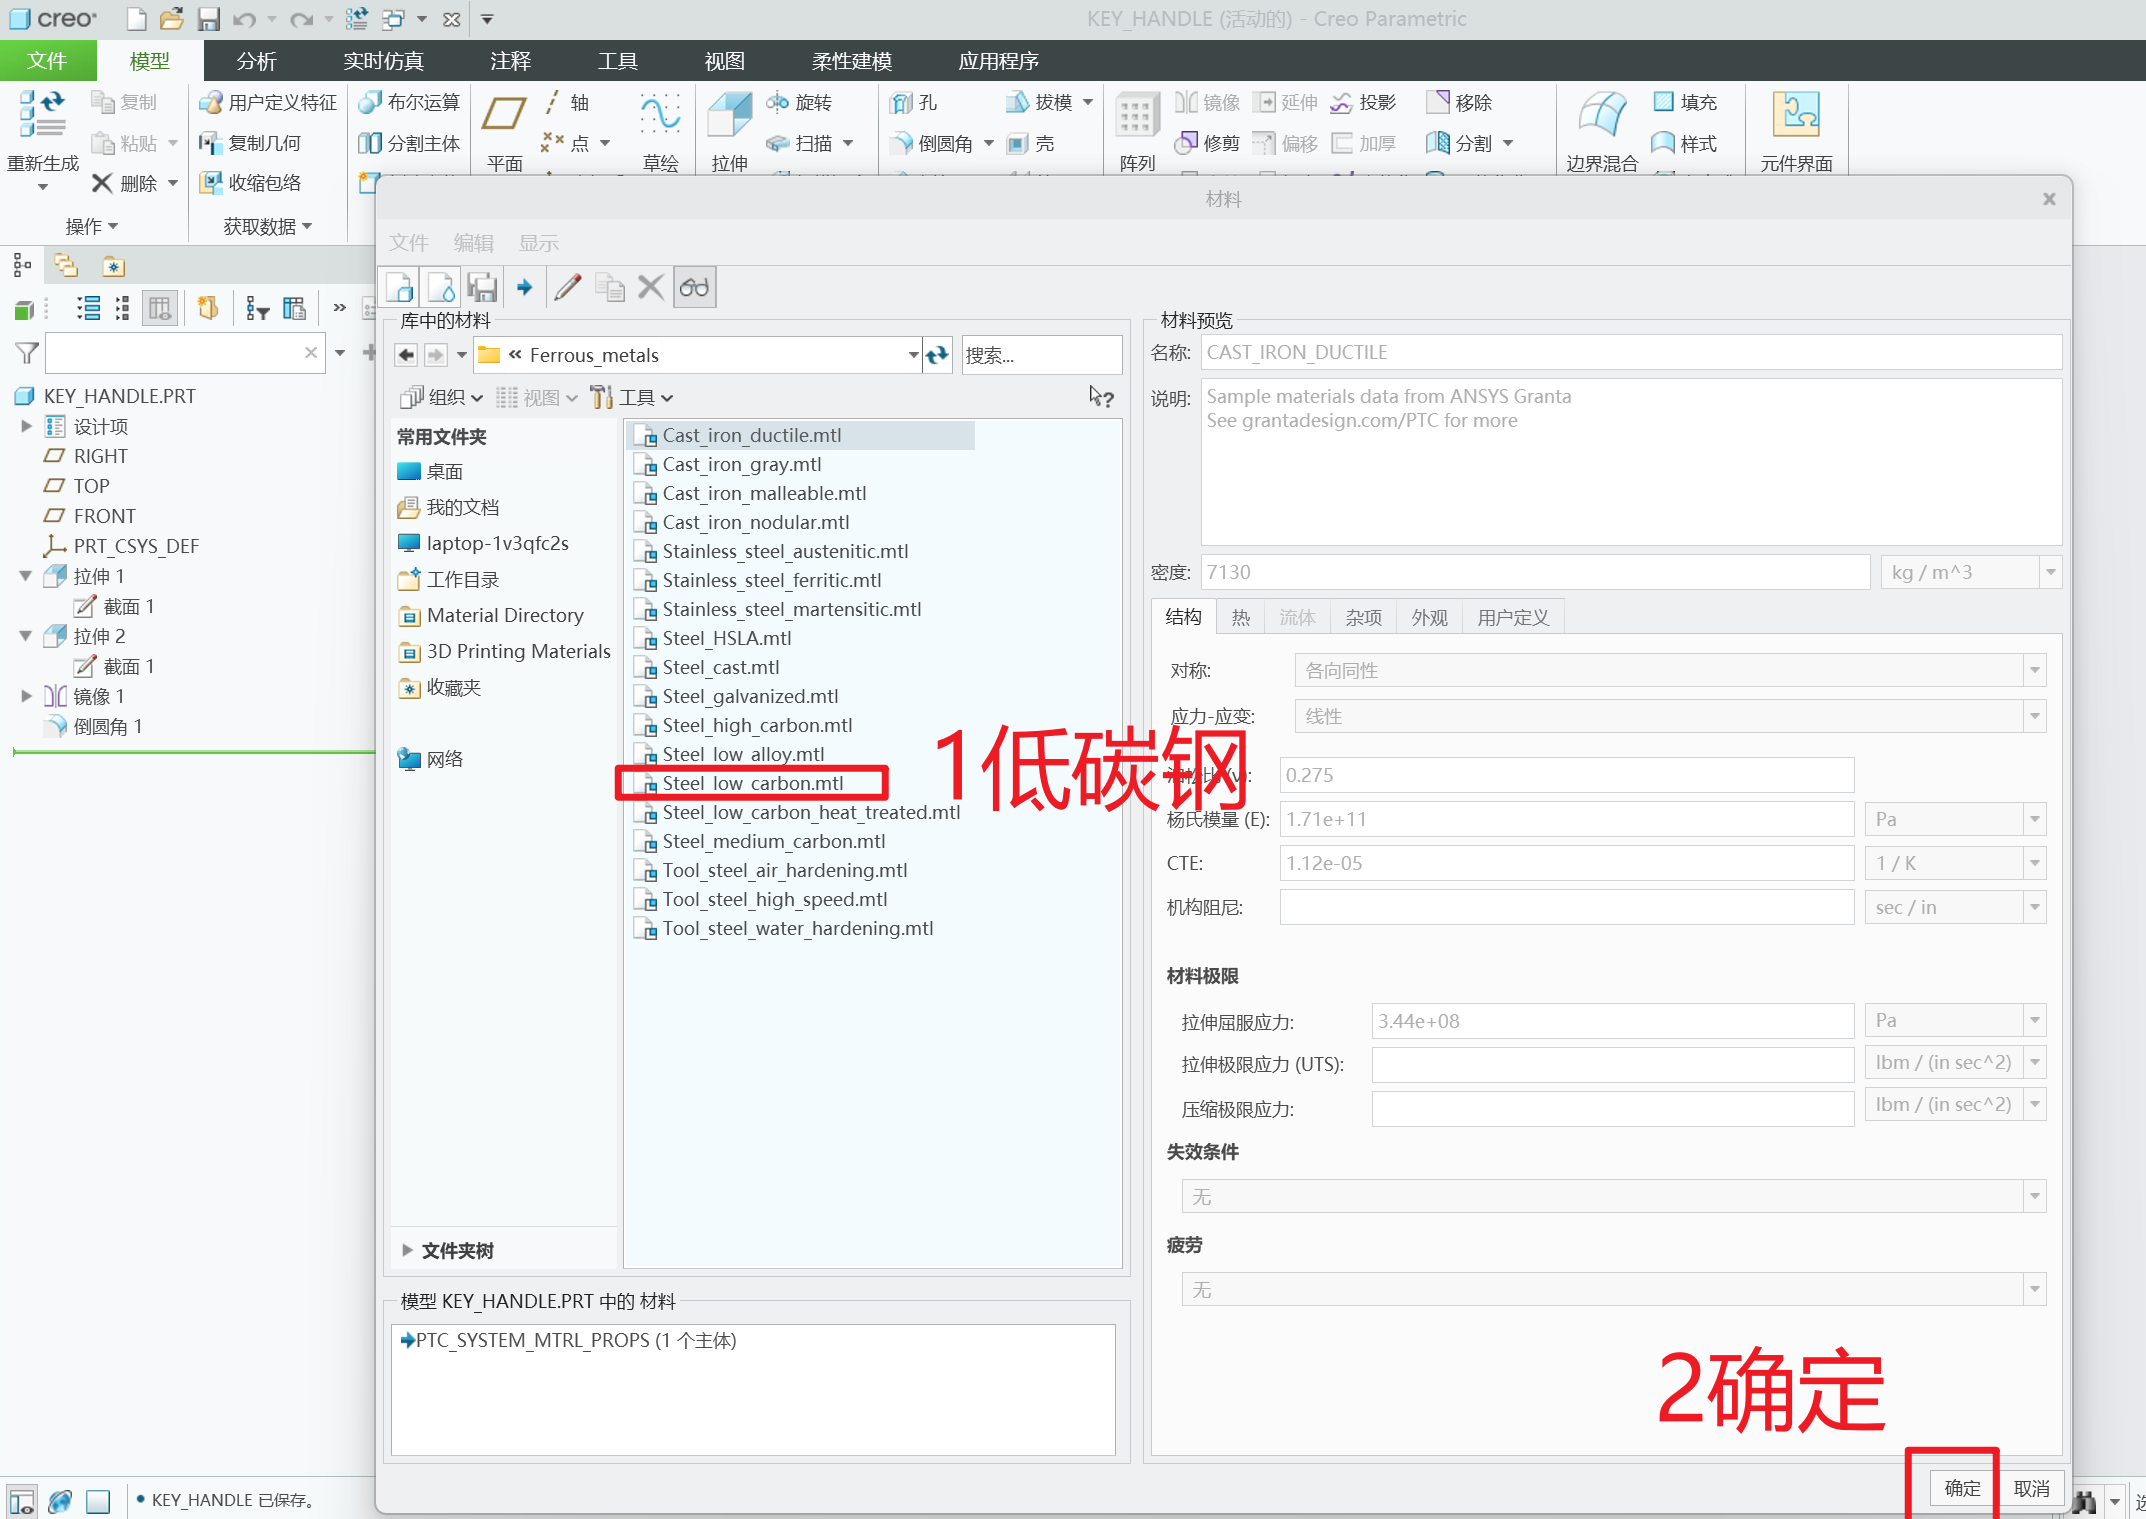Screen dimensions: 2146x1519
Task: Click the 搜索 search field
Action: point(1040,355)
